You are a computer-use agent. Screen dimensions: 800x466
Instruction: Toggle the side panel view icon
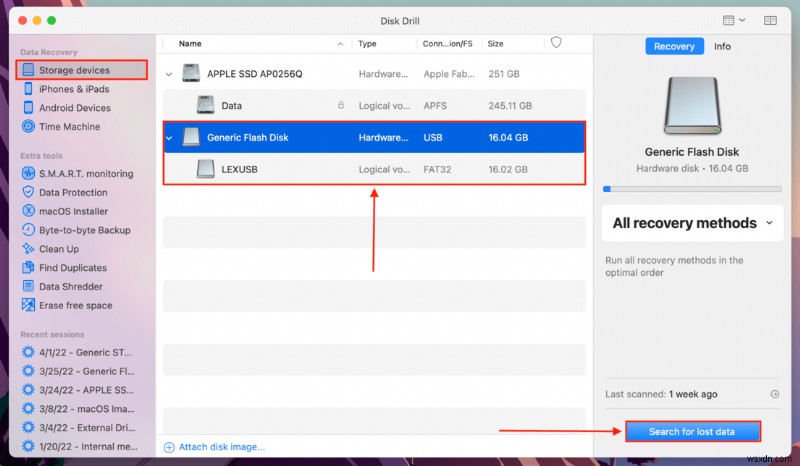pyautogui.click(x=770, y=20)
